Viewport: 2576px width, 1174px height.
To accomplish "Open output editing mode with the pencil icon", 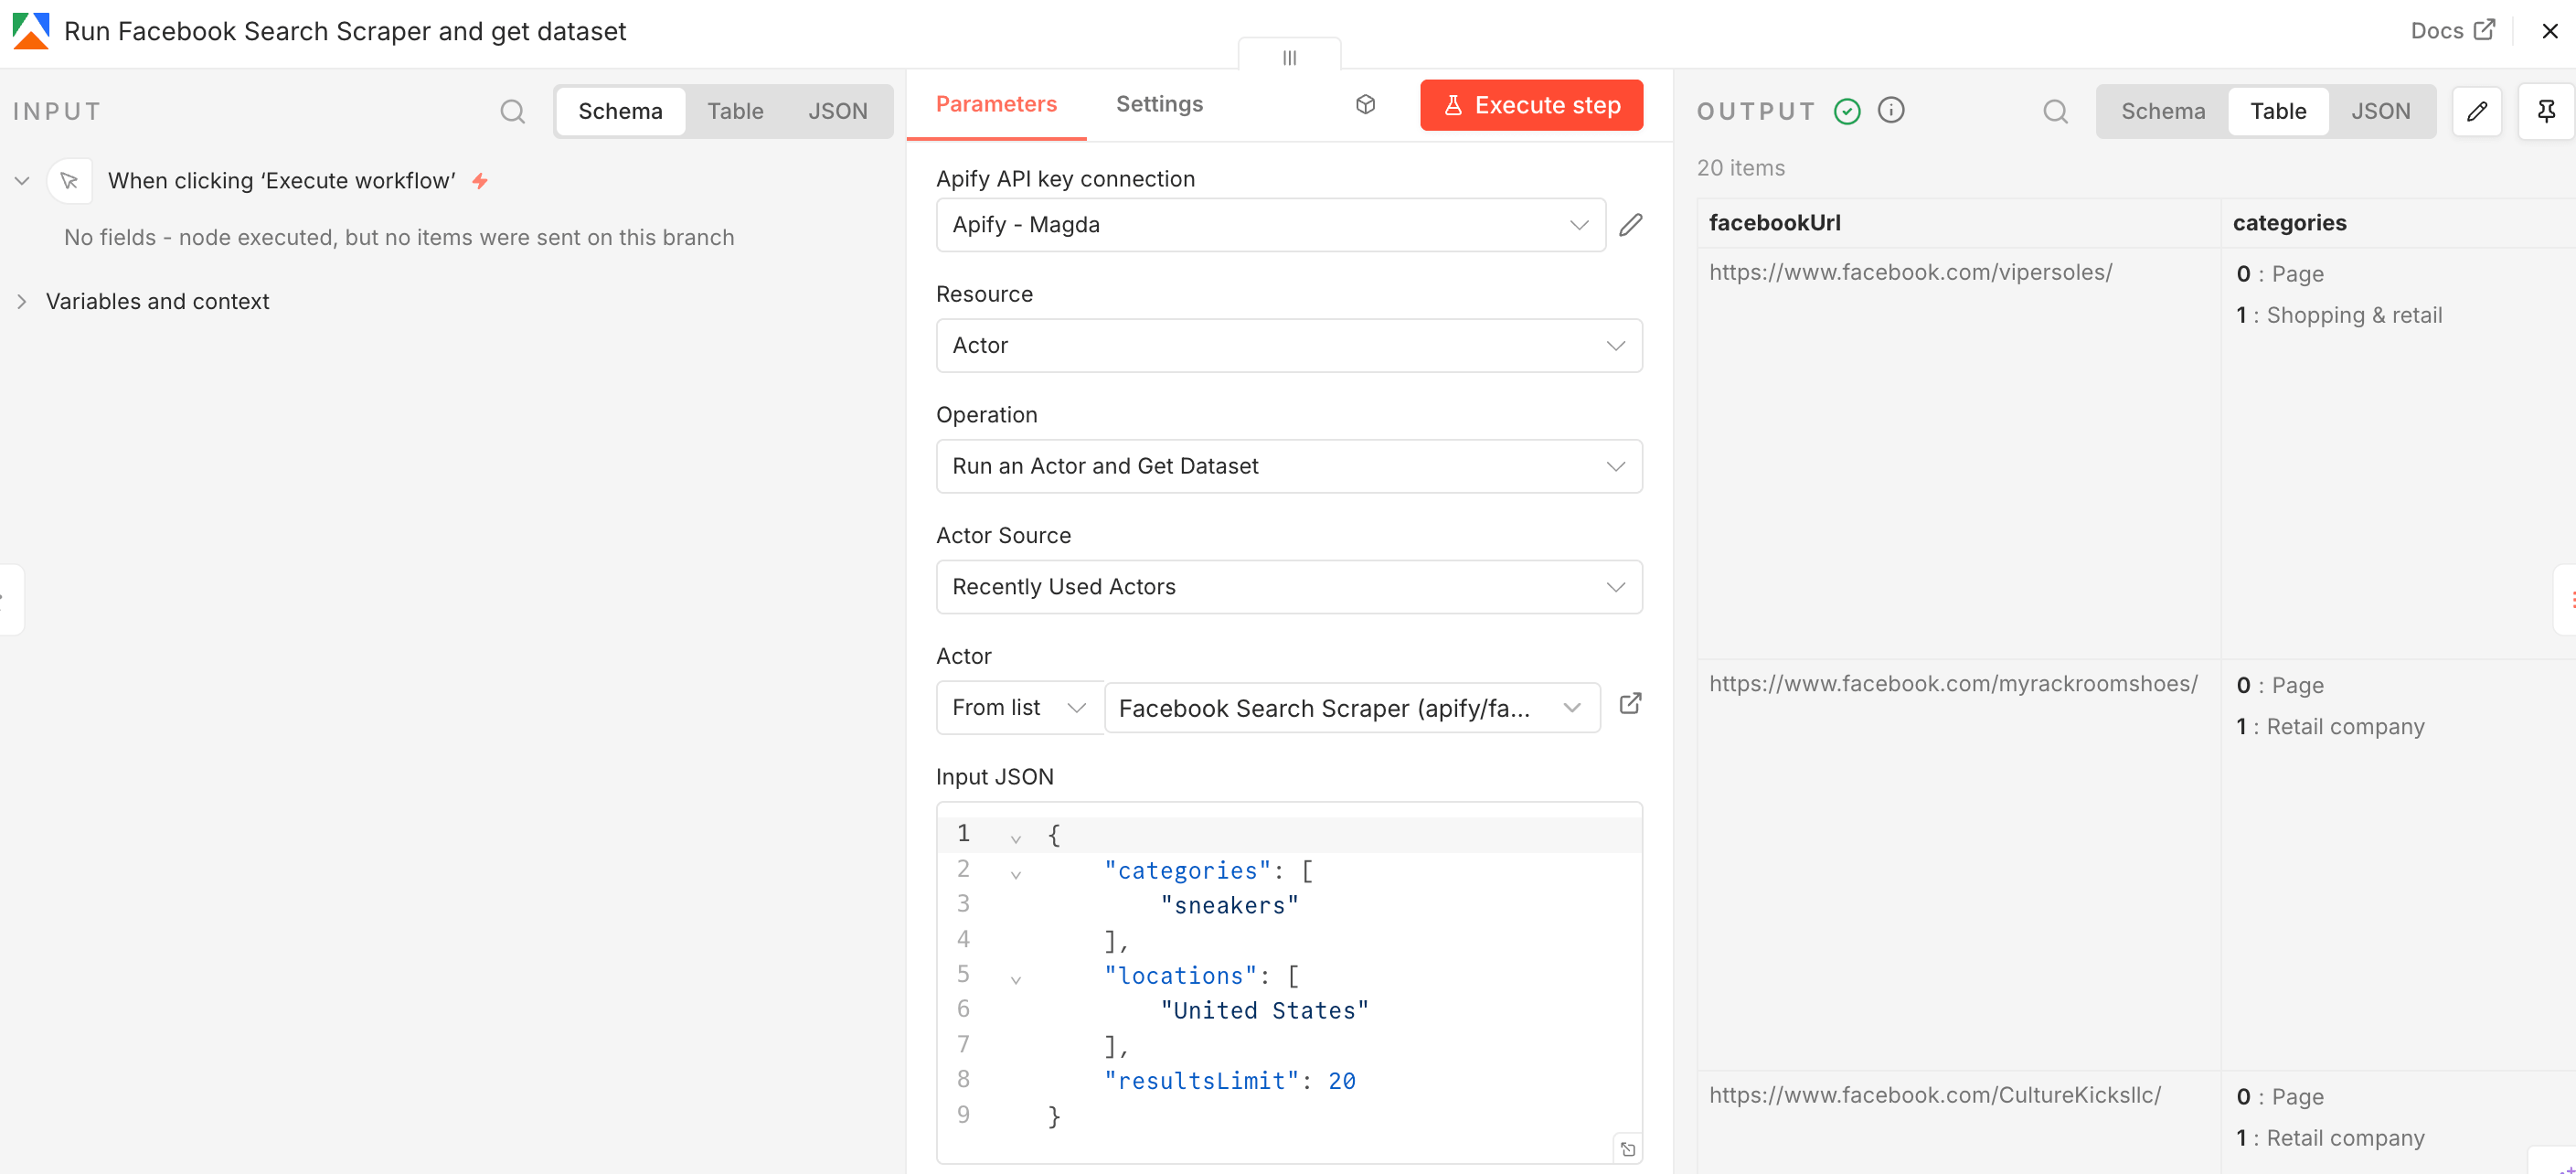I will [2478, 111].
